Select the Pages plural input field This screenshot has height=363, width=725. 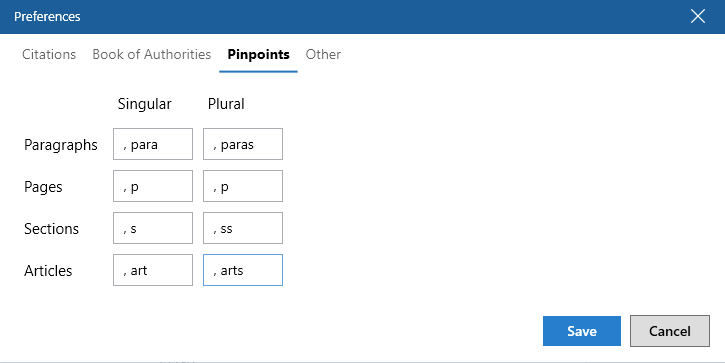pyautogui.click(x=243, y=186)
